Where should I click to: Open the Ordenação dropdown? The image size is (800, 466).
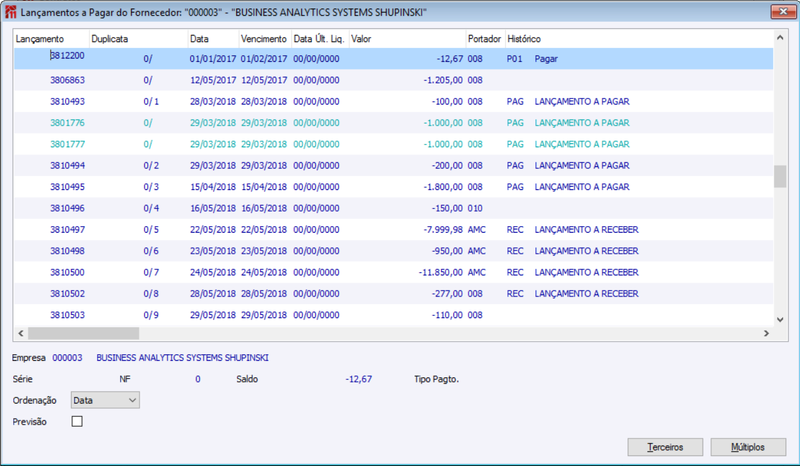click(105, 400)
